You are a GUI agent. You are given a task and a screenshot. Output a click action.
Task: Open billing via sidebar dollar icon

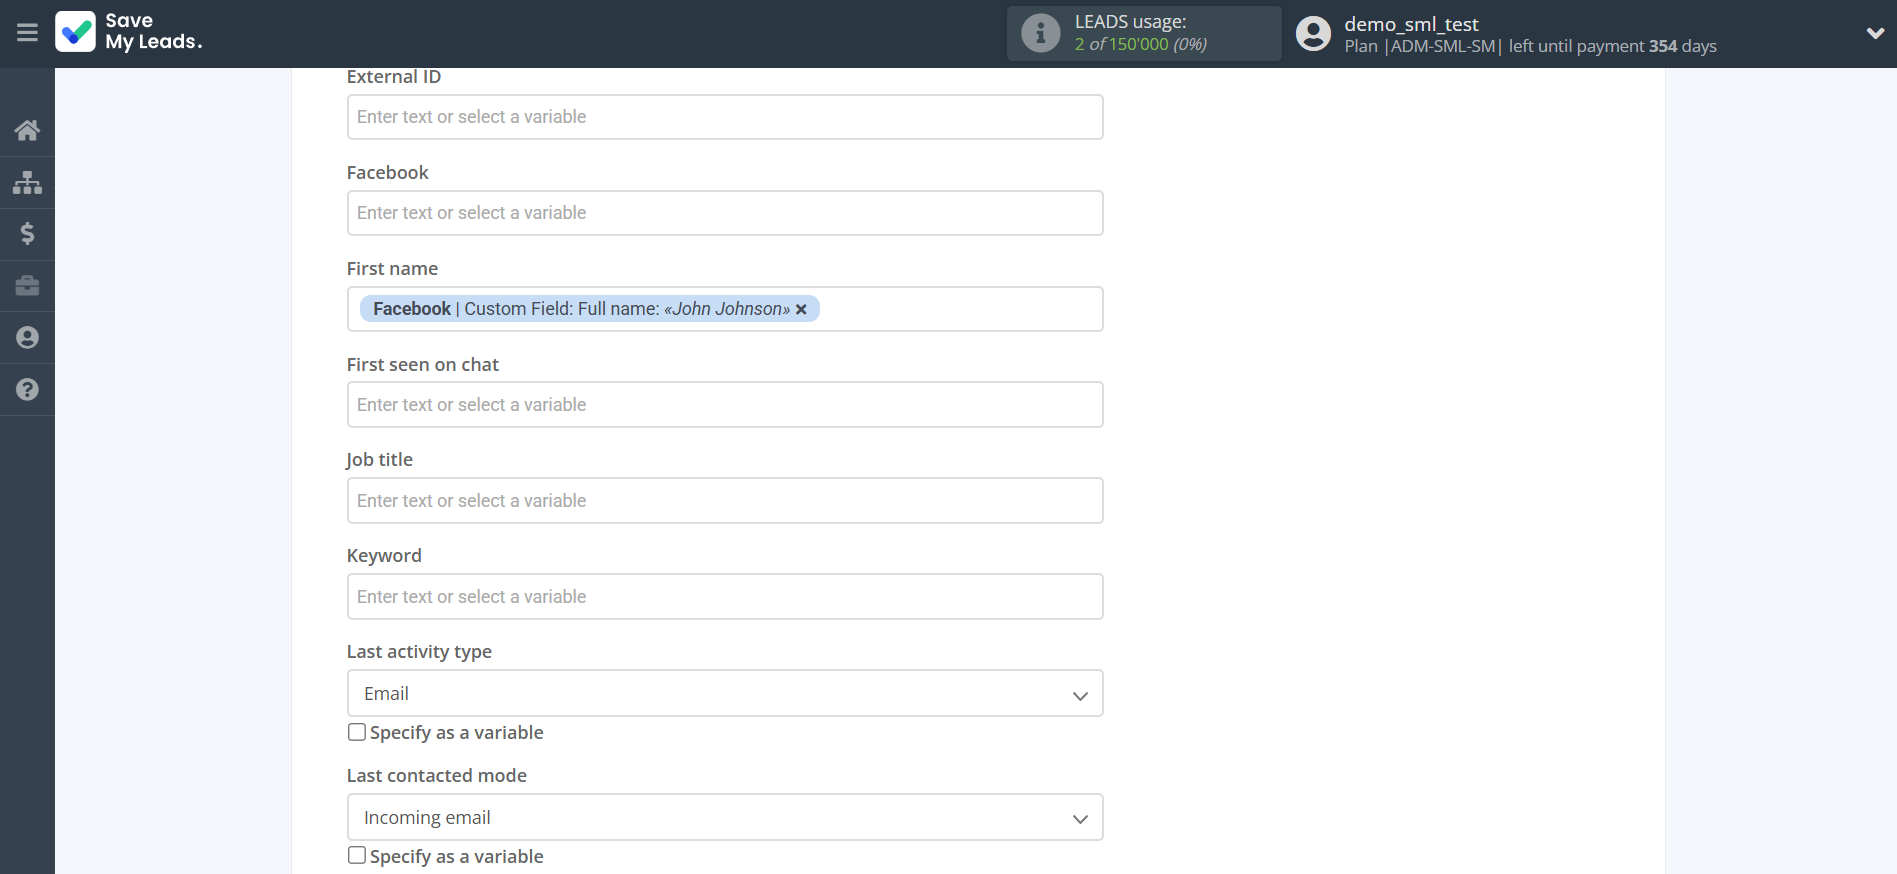pyautogui.click(x=27, y=234)
